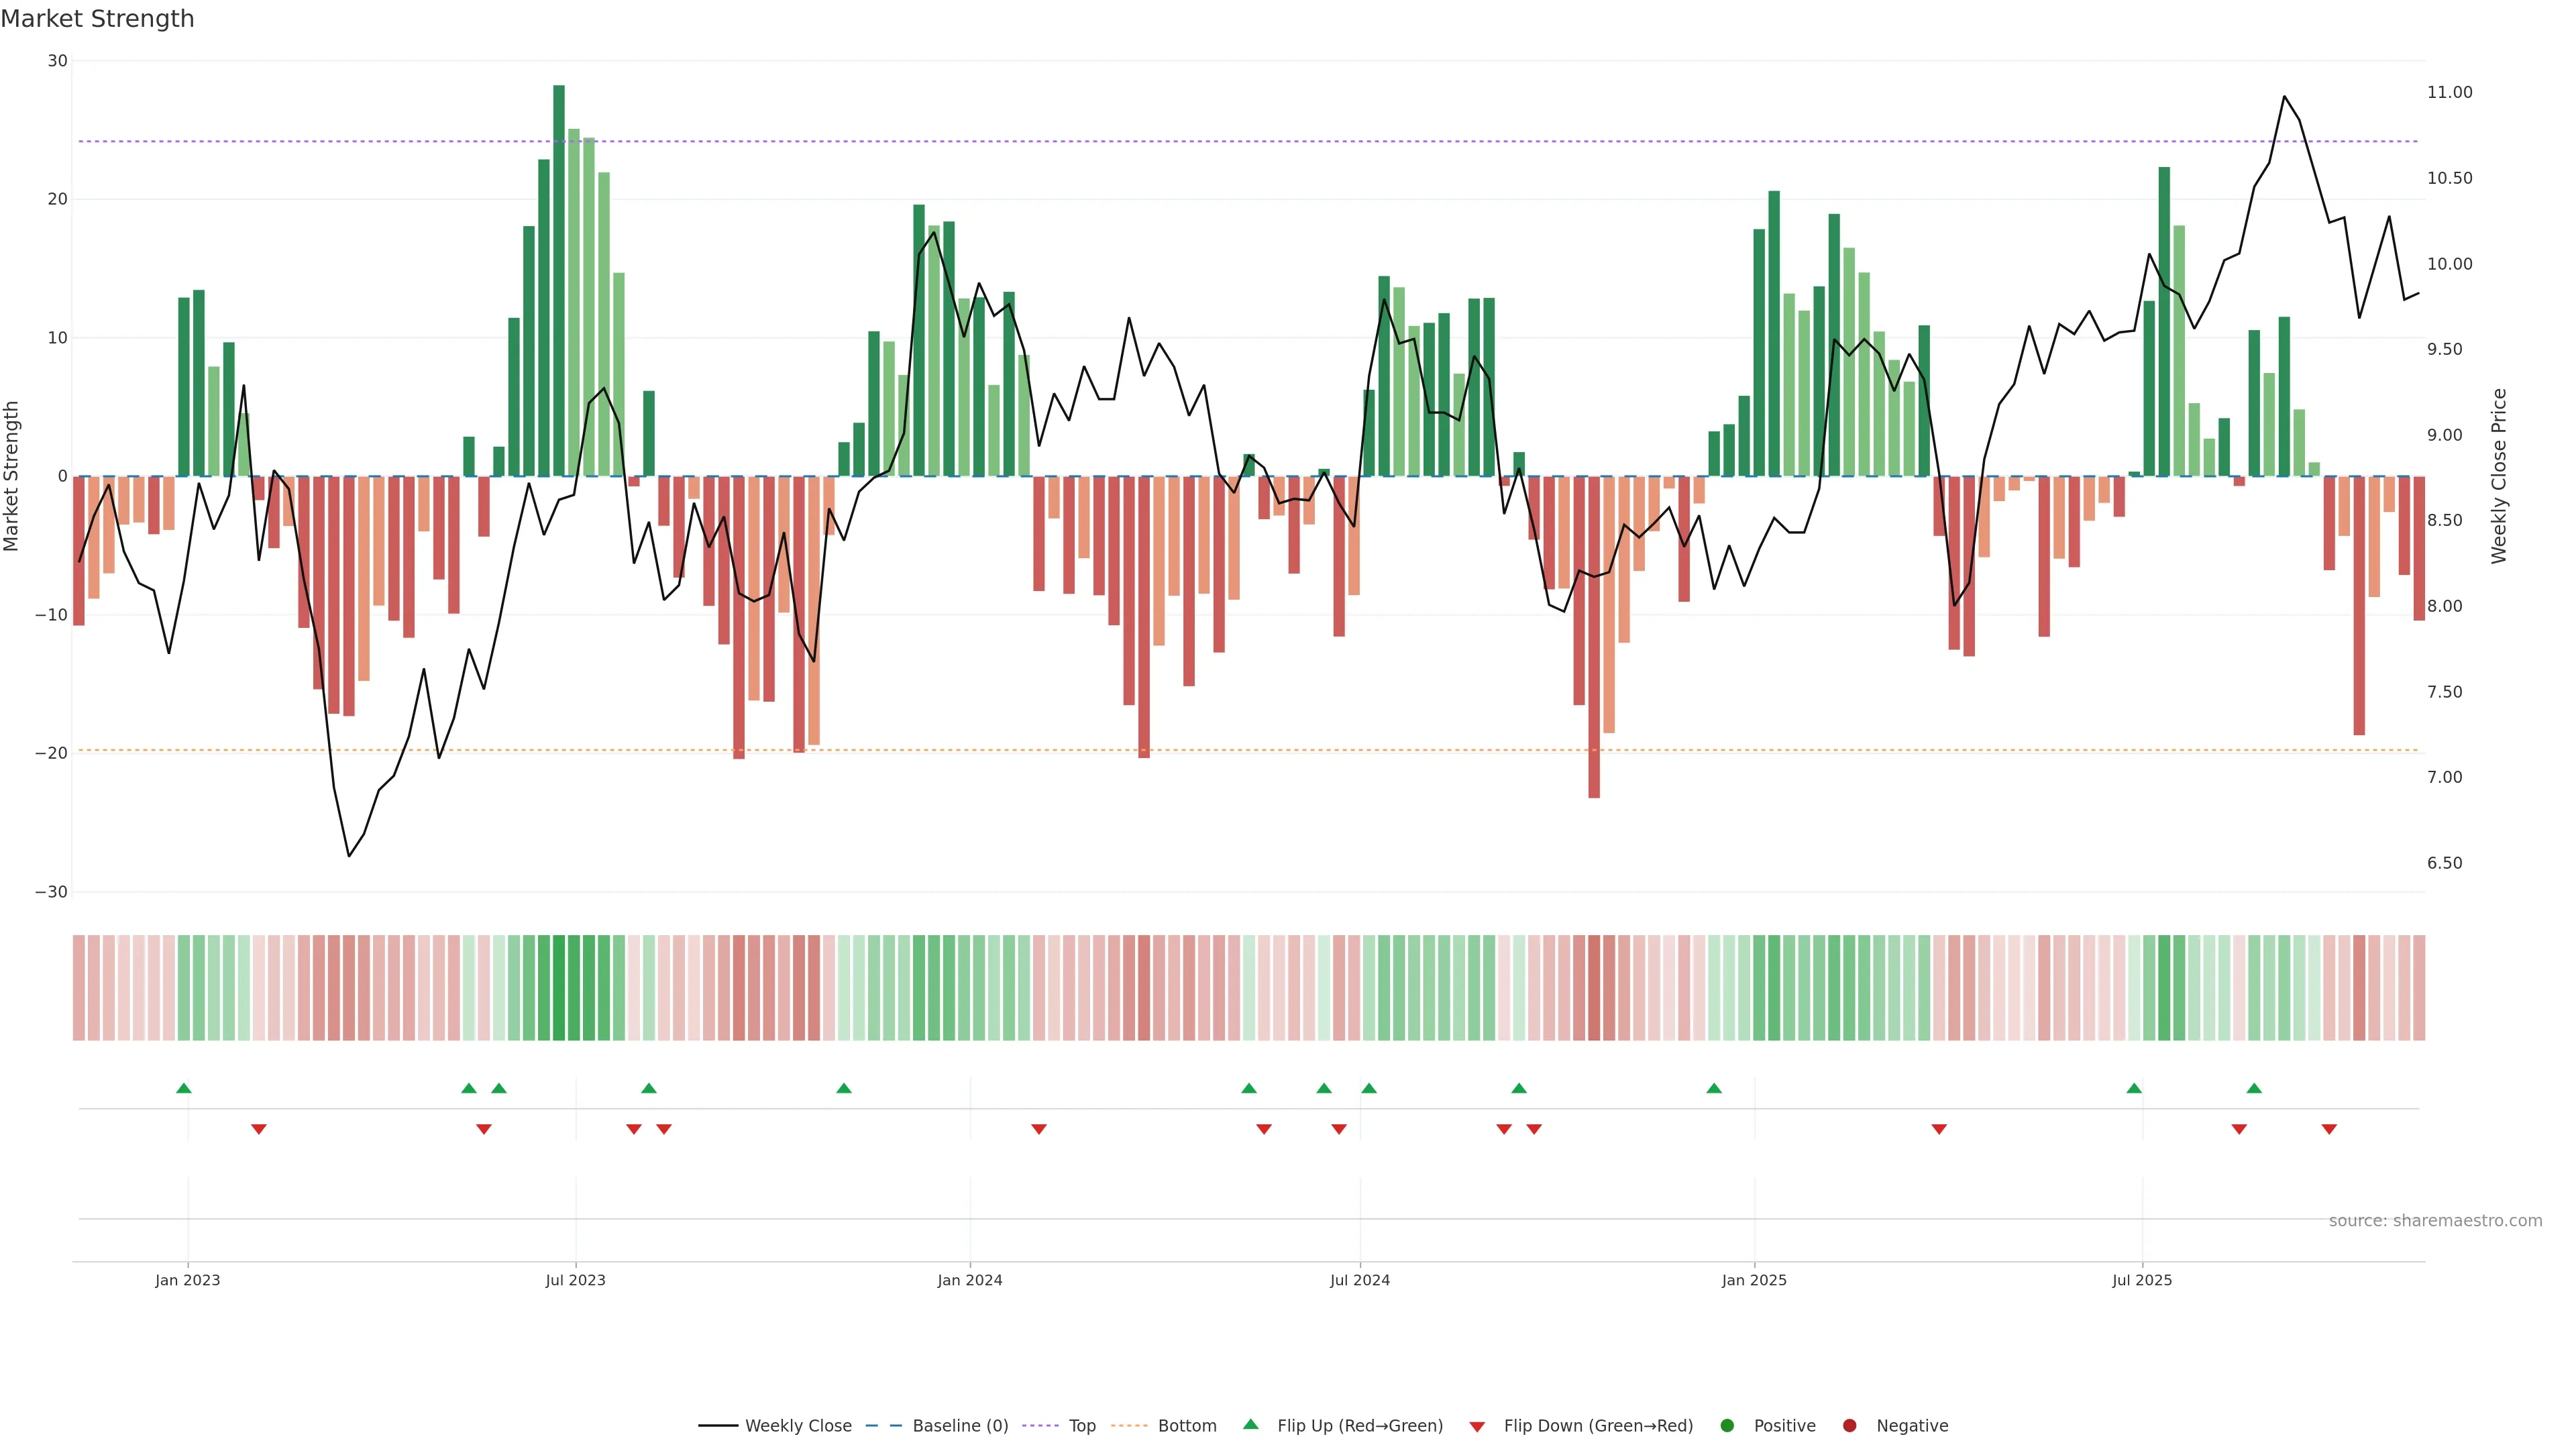Click the weekly close price peak above 11.00
2576x1449 pixels.
2284,97
